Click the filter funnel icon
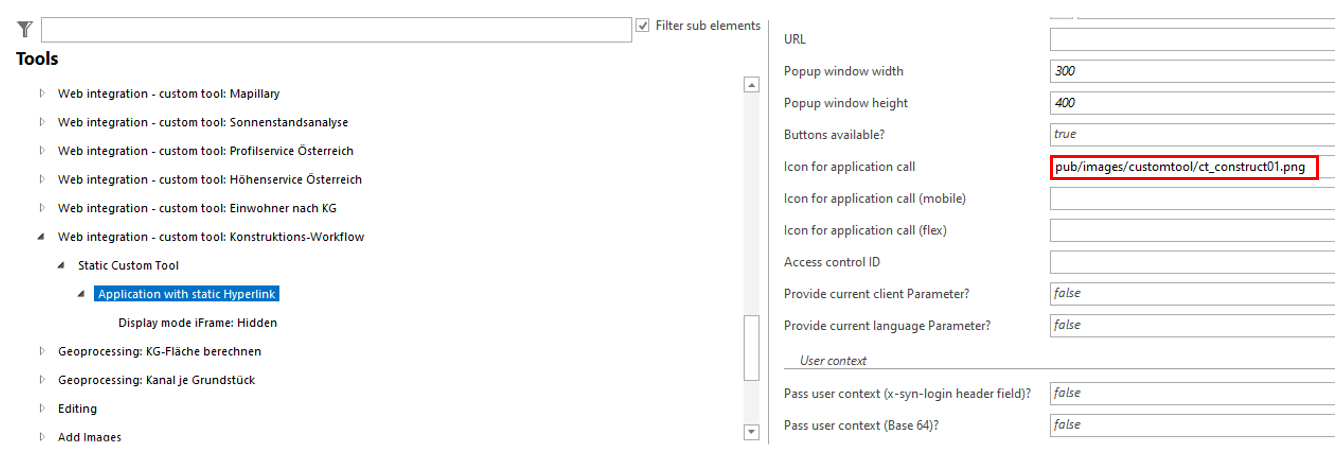Screen dimensions: 1339x451 25,30
